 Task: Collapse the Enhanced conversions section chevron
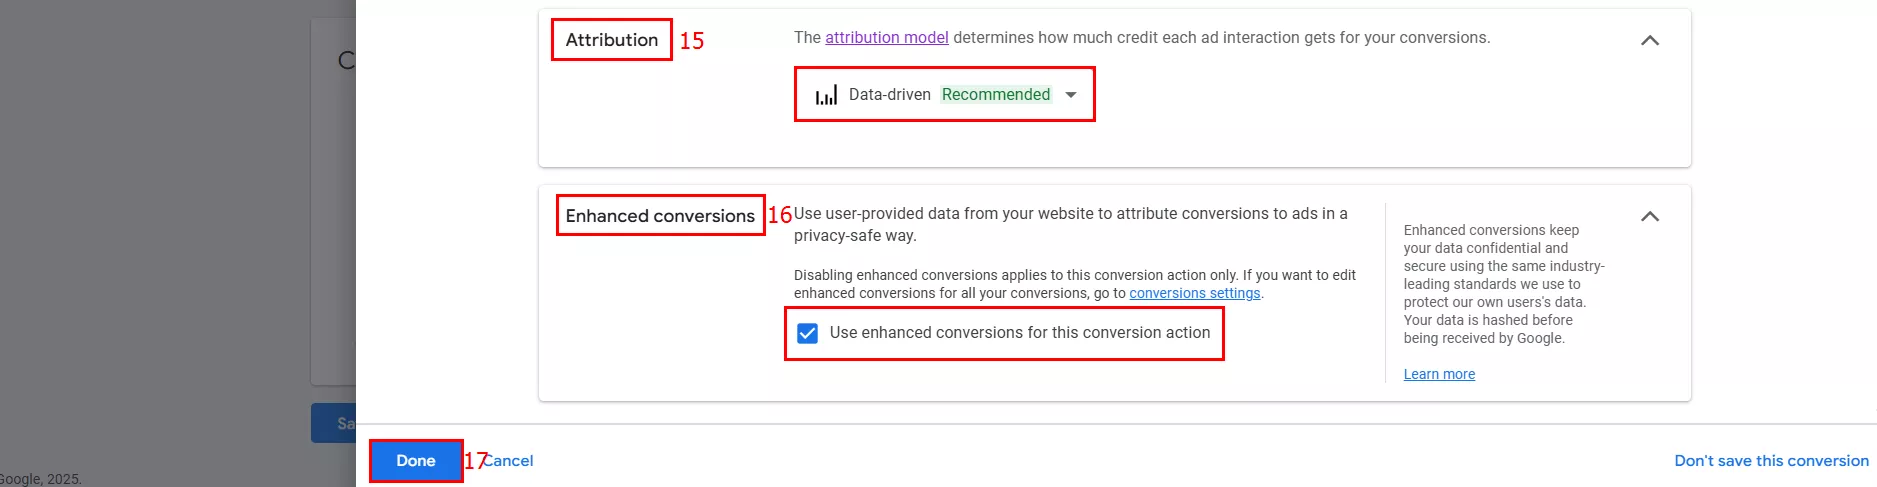(1650, 217)
